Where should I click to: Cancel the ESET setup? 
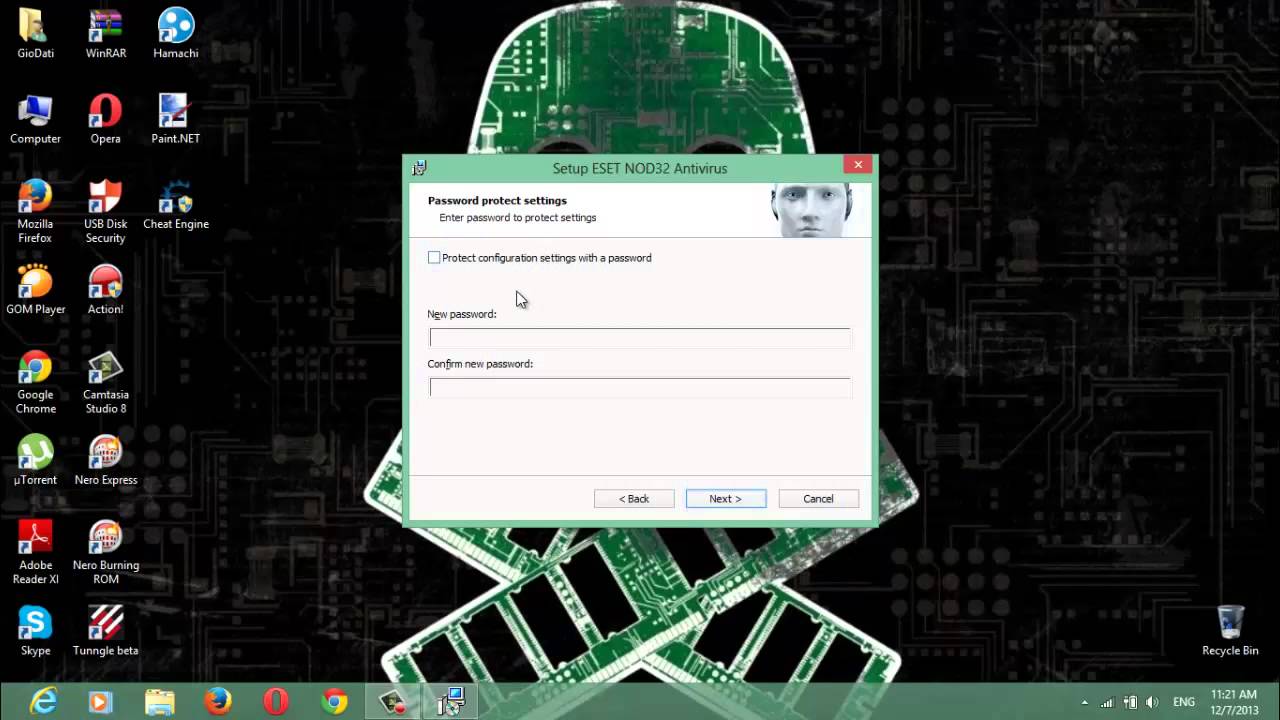tap(818, 499)
